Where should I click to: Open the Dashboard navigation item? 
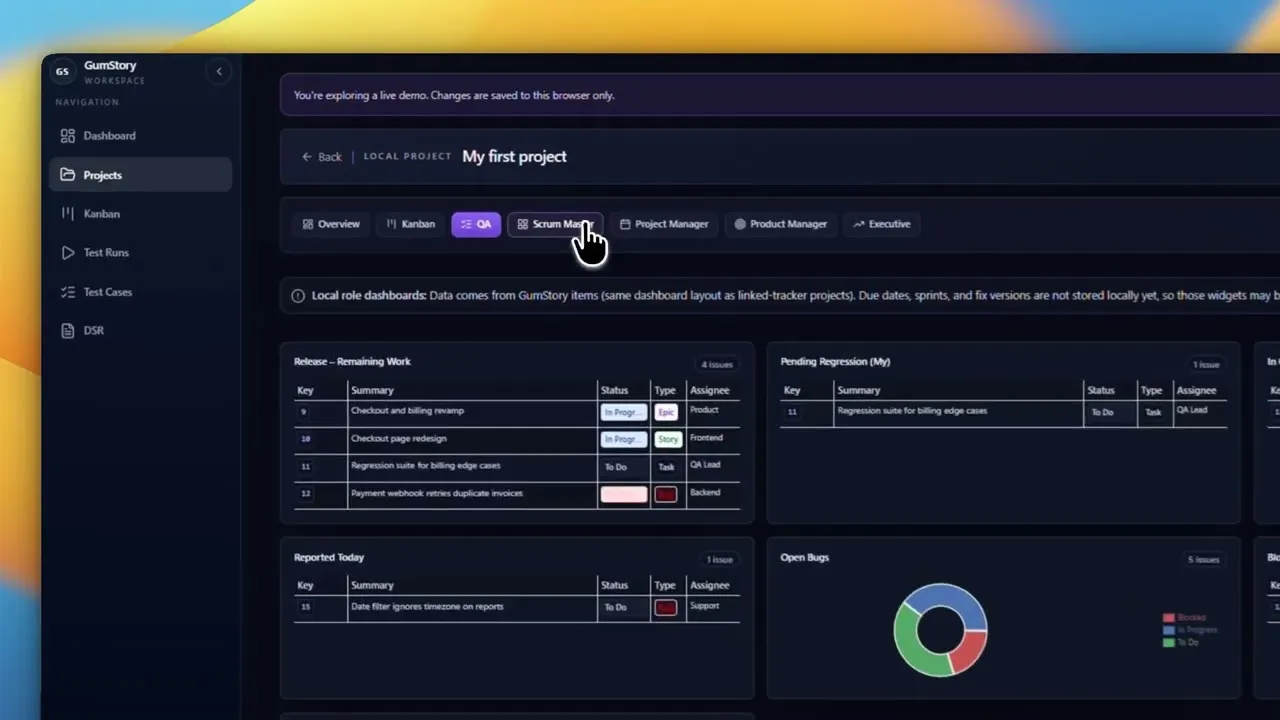140,136
